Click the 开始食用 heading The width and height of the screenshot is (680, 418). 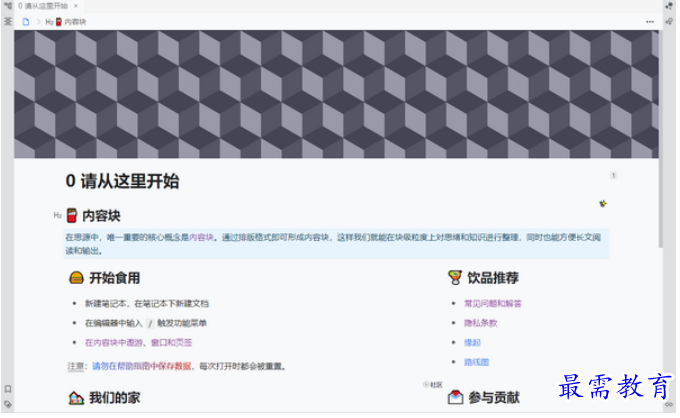tap(115, 279)
